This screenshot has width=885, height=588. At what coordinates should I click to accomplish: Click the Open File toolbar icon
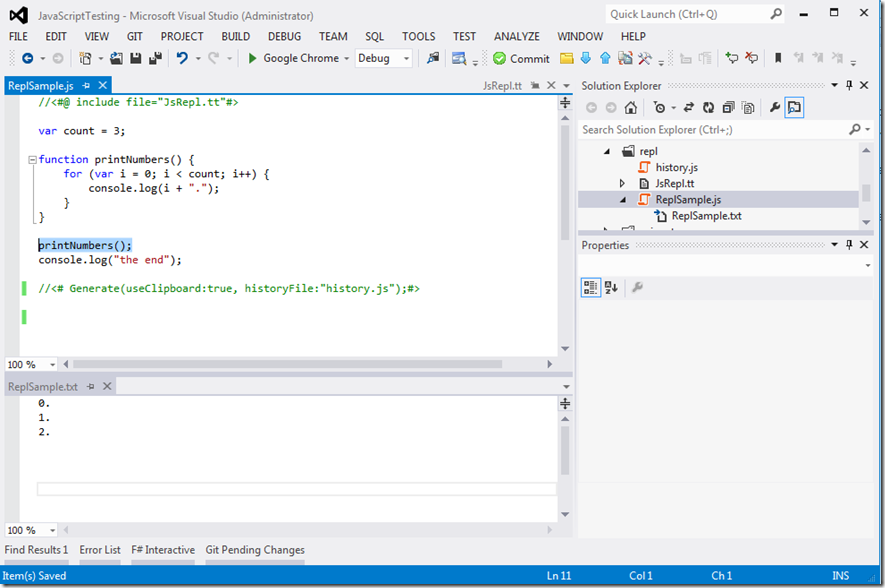pos(116,58)
